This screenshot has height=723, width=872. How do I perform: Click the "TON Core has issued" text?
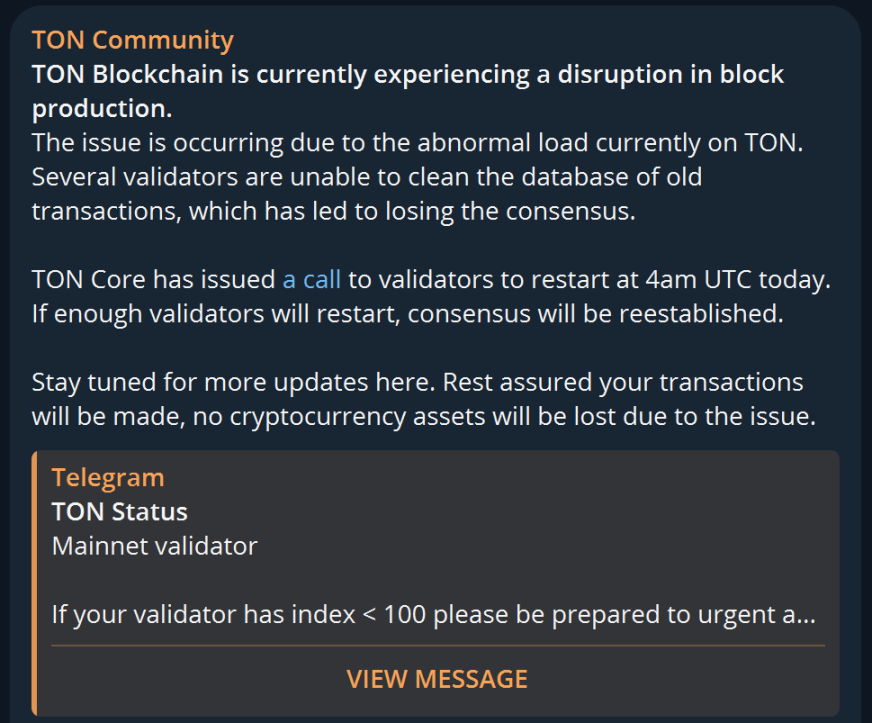153,279
